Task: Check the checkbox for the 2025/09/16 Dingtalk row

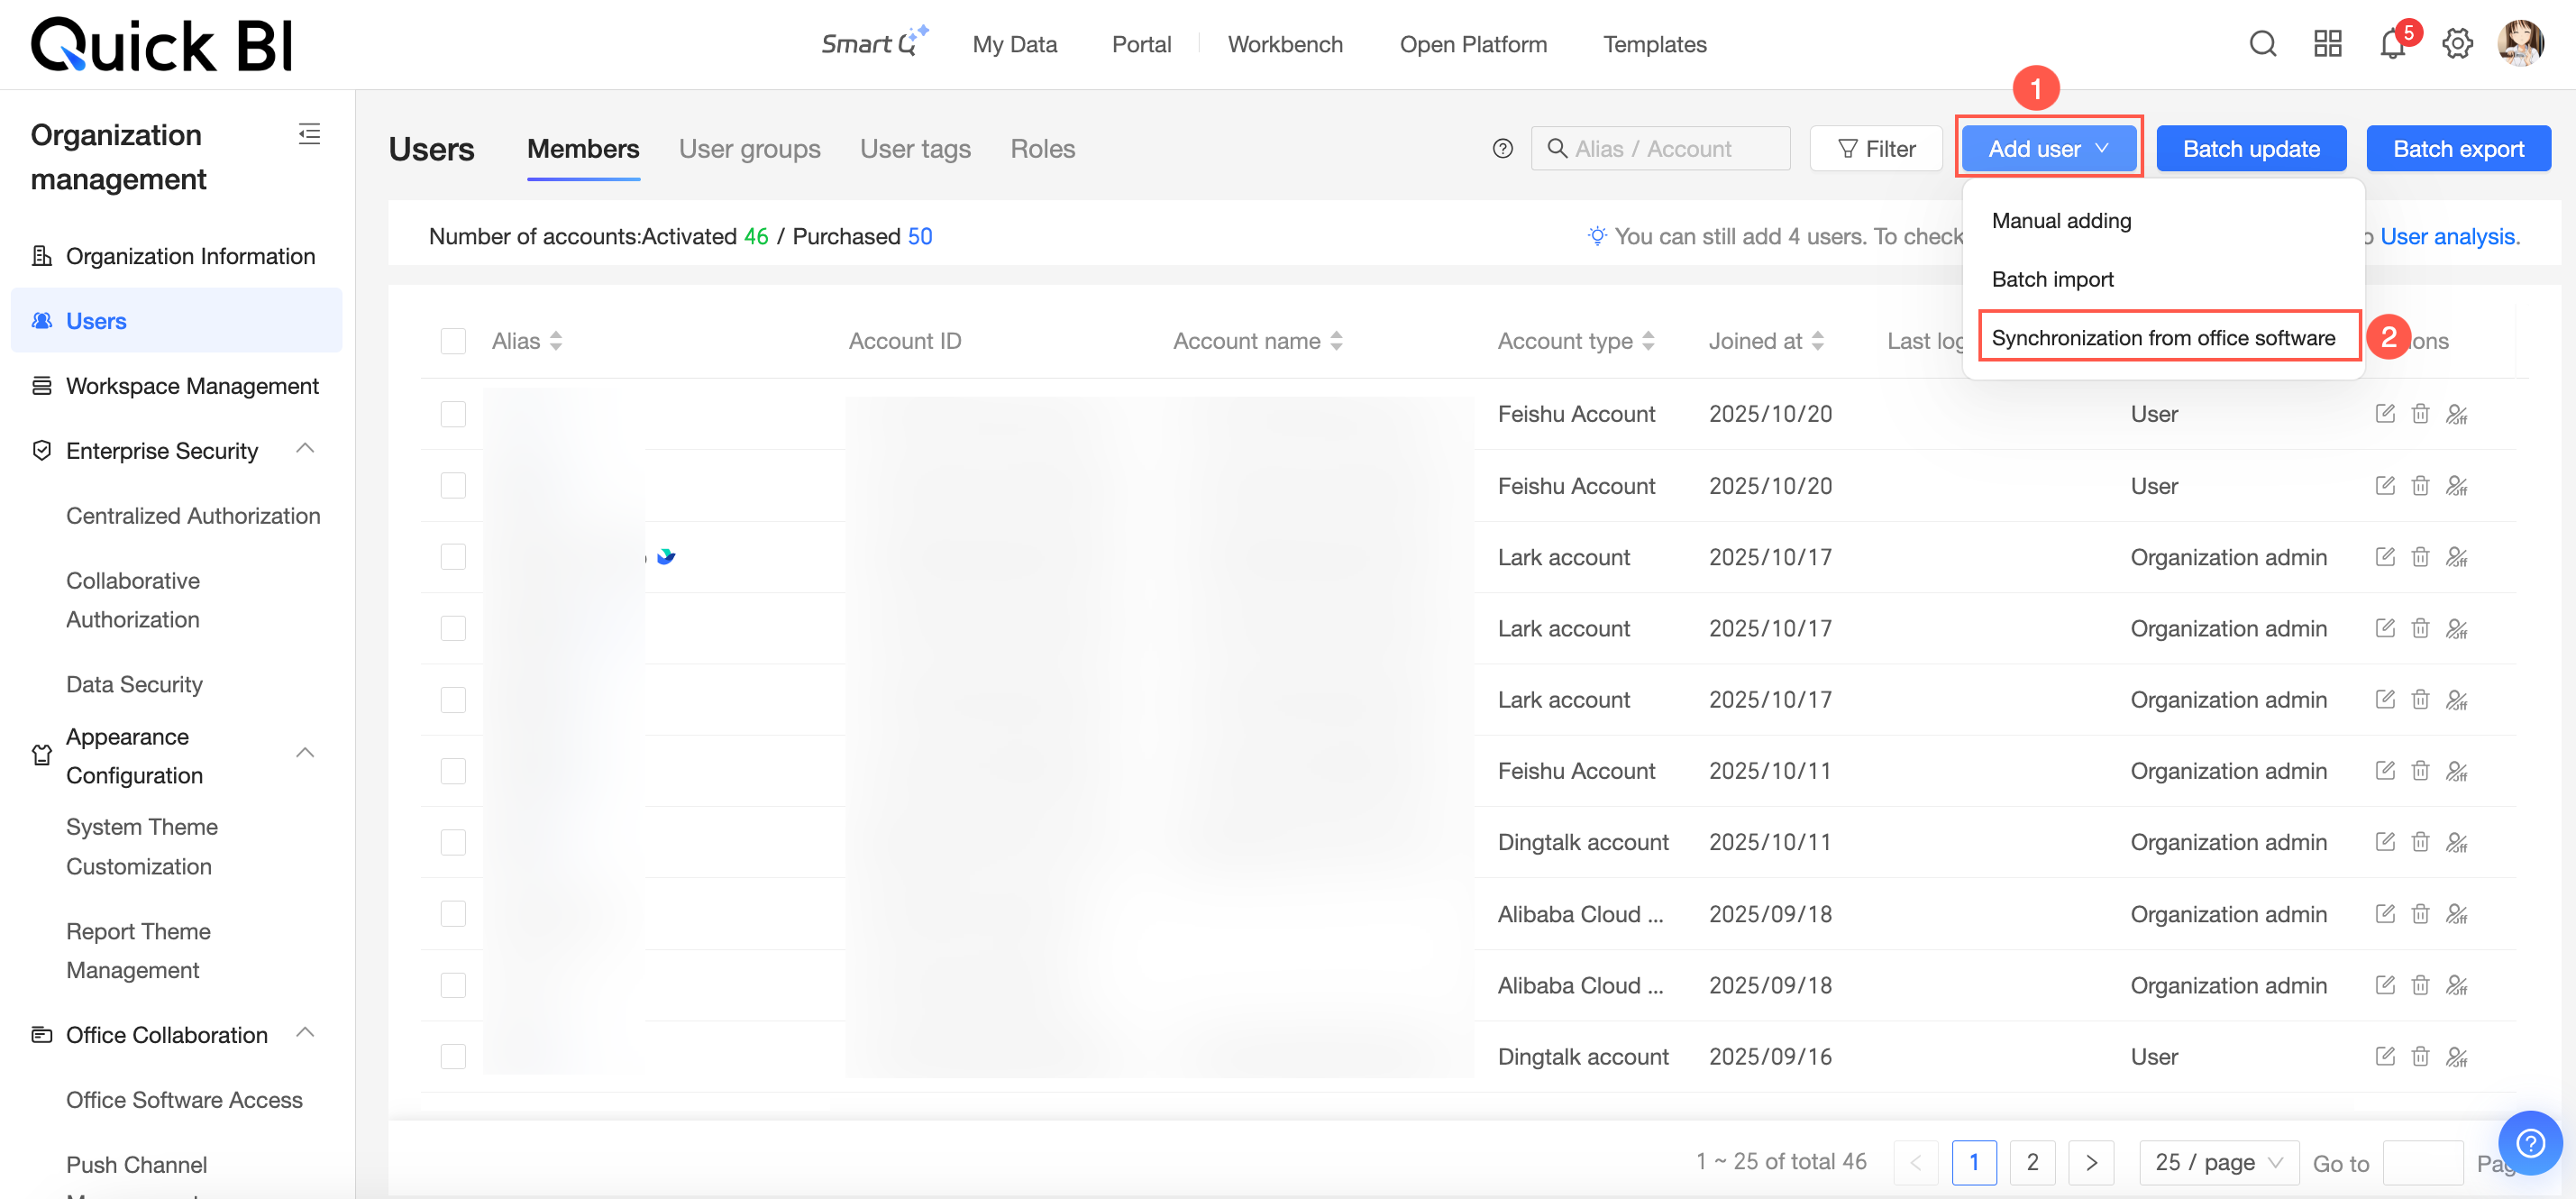Action: 453,1056
